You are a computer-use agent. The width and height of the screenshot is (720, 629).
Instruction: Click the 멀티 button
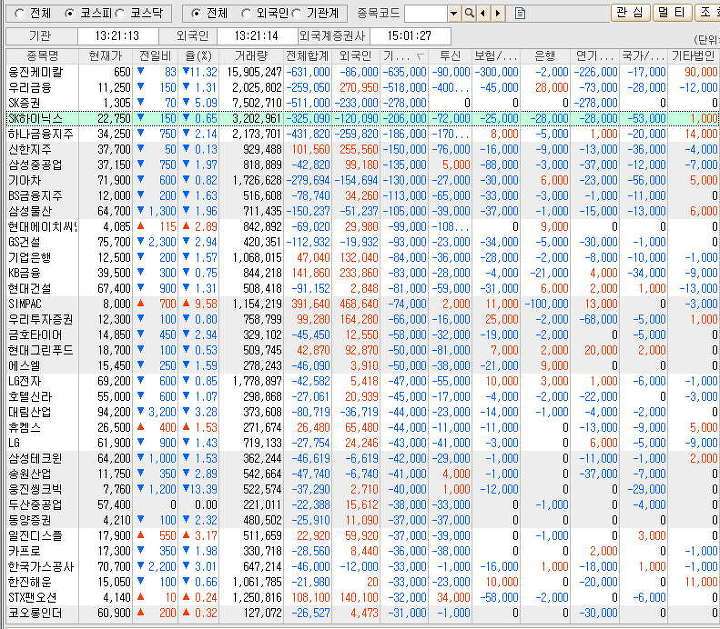tap(672, 12)
